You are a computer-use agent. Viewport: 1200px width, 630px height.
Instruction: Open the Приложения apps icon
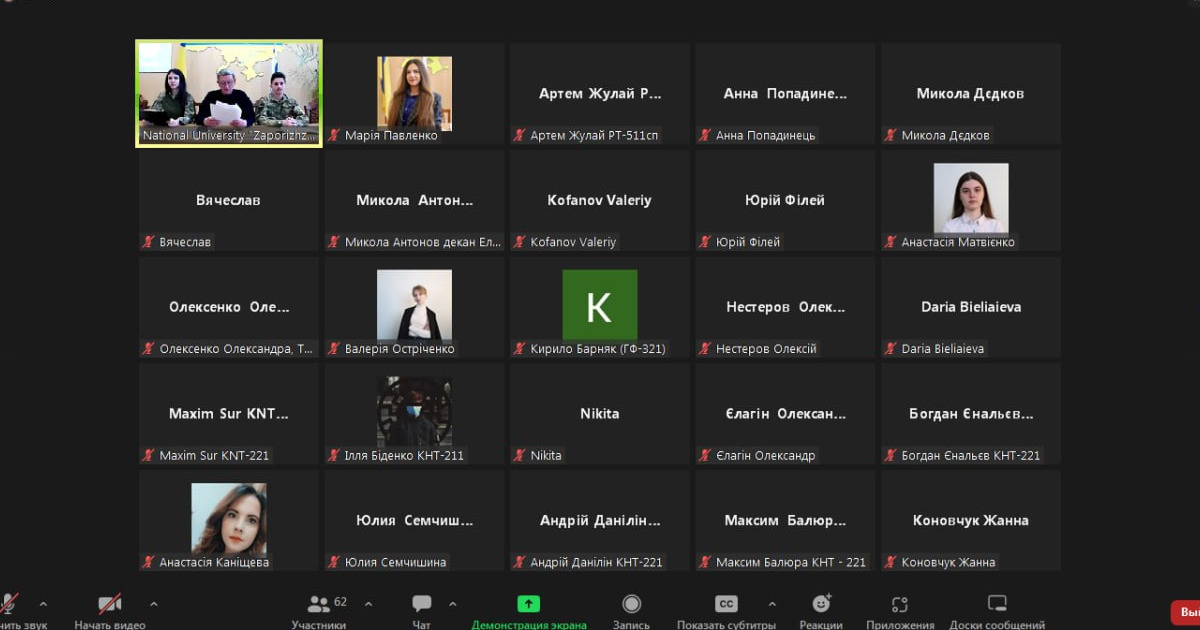pyautogui.click(x=899, y=604)
